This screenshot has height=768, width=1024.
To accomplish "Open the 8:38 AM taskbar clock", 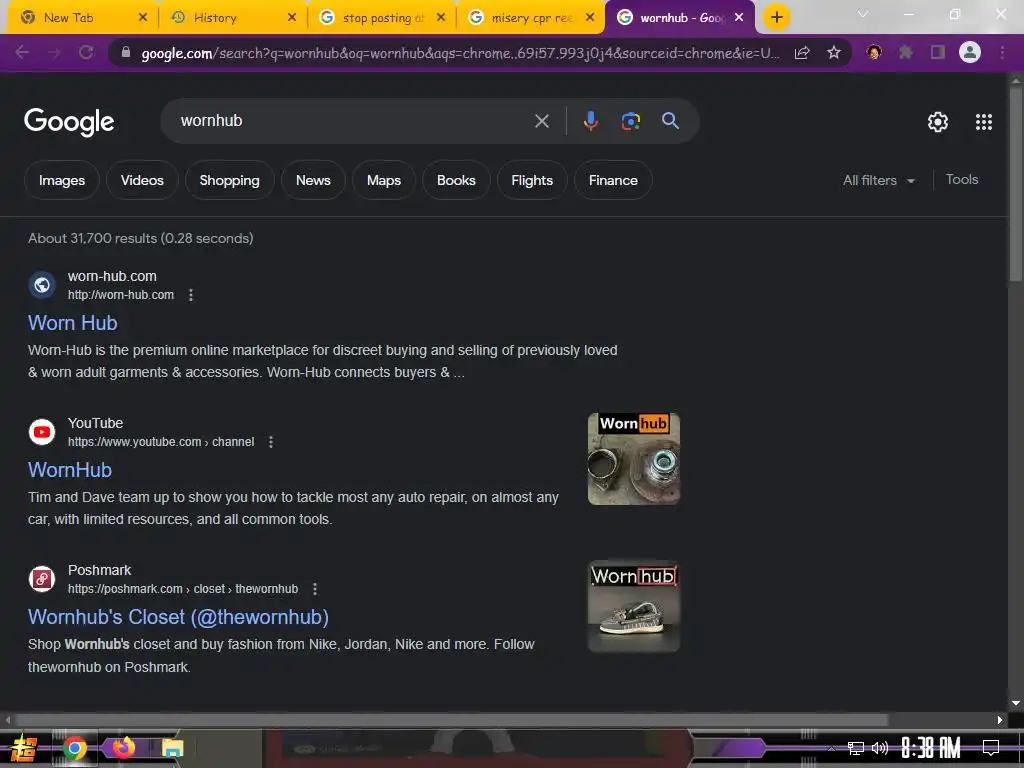I will [x=931, y=748].
